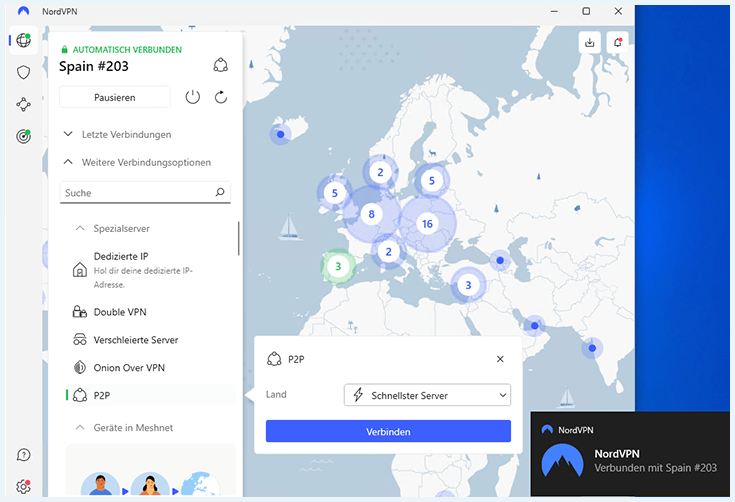The height and width of the screenshot is (502, 735).
Task: Click the Iceland server dot on map
Action: click(281, 135)
